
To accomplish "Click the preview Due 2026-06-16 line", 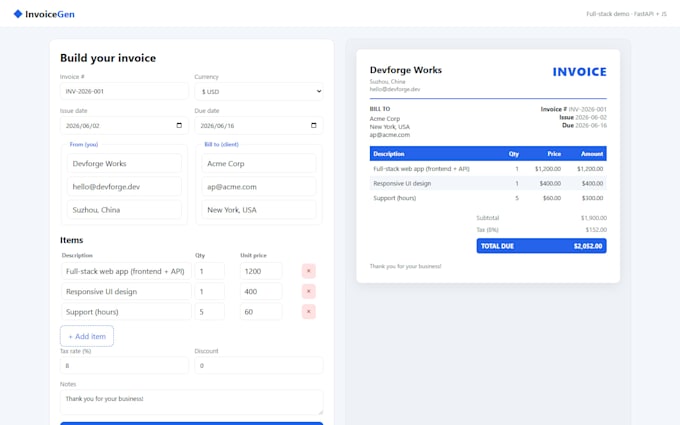I will point(584,125).
